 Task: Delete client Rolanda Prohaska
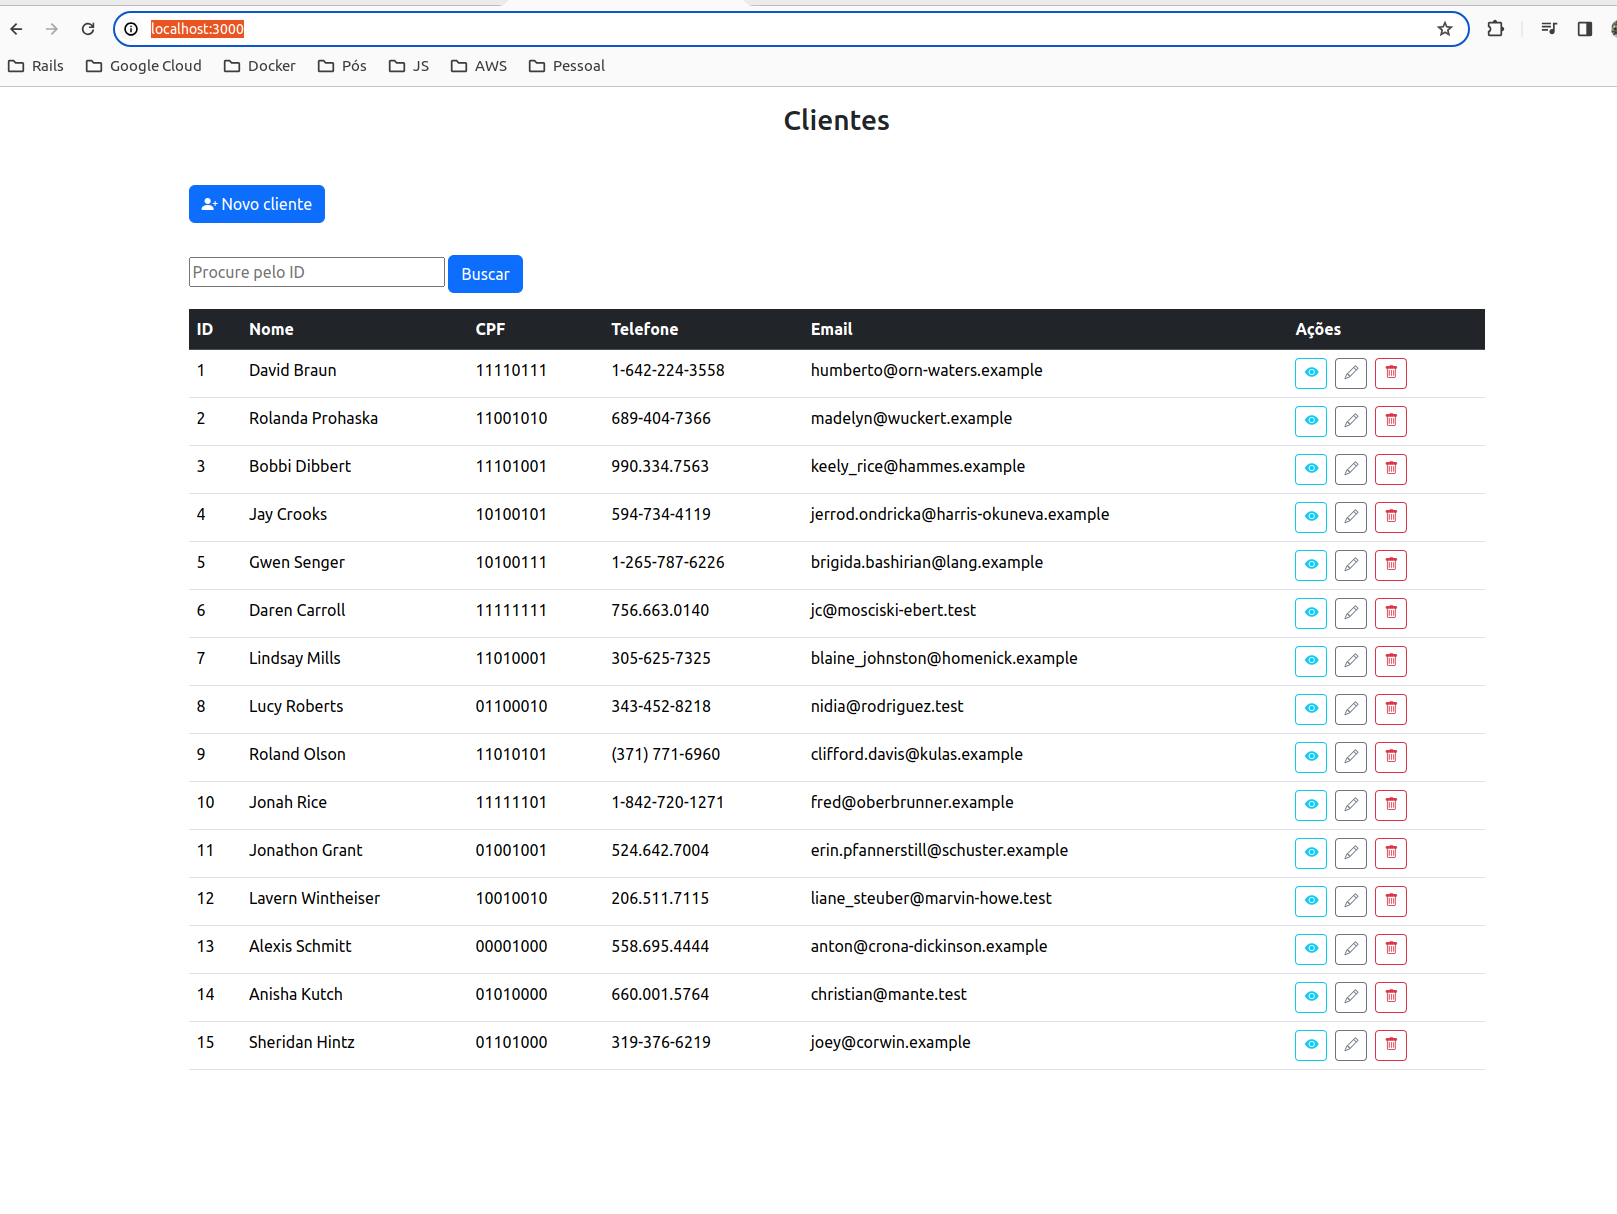tap(1390, 421)
